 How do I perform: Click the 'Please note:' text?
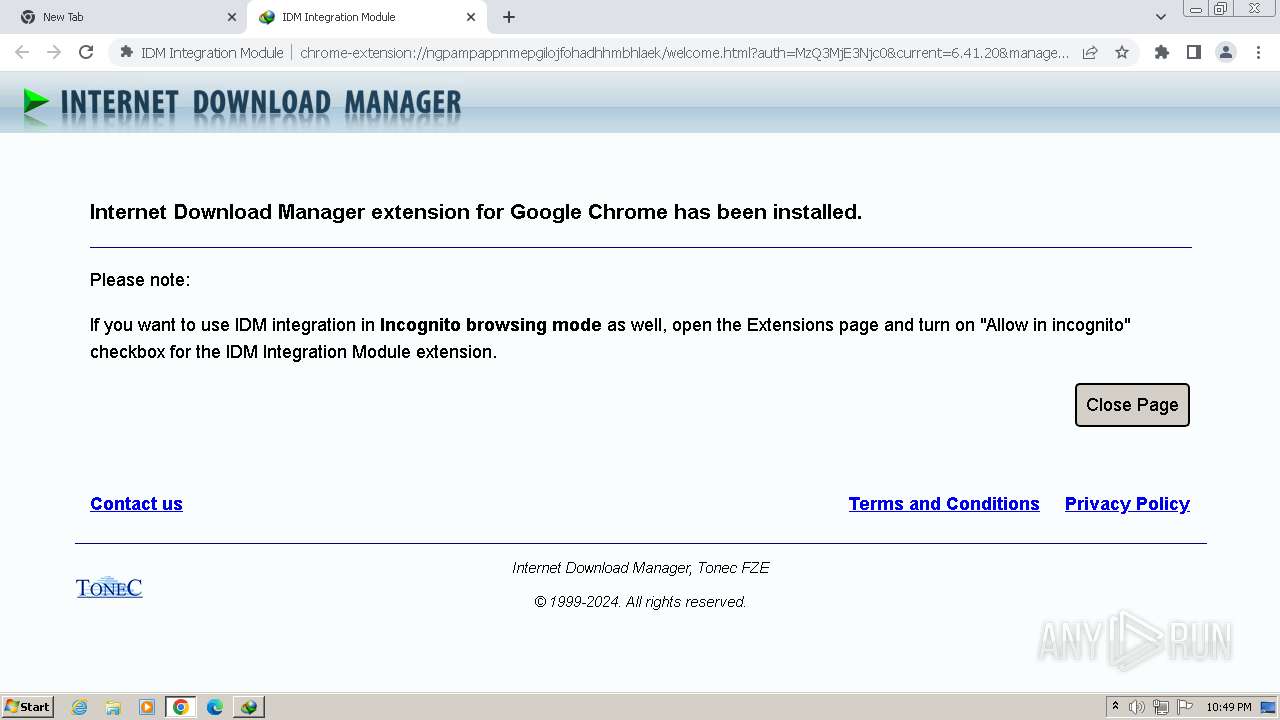(140, 280)
